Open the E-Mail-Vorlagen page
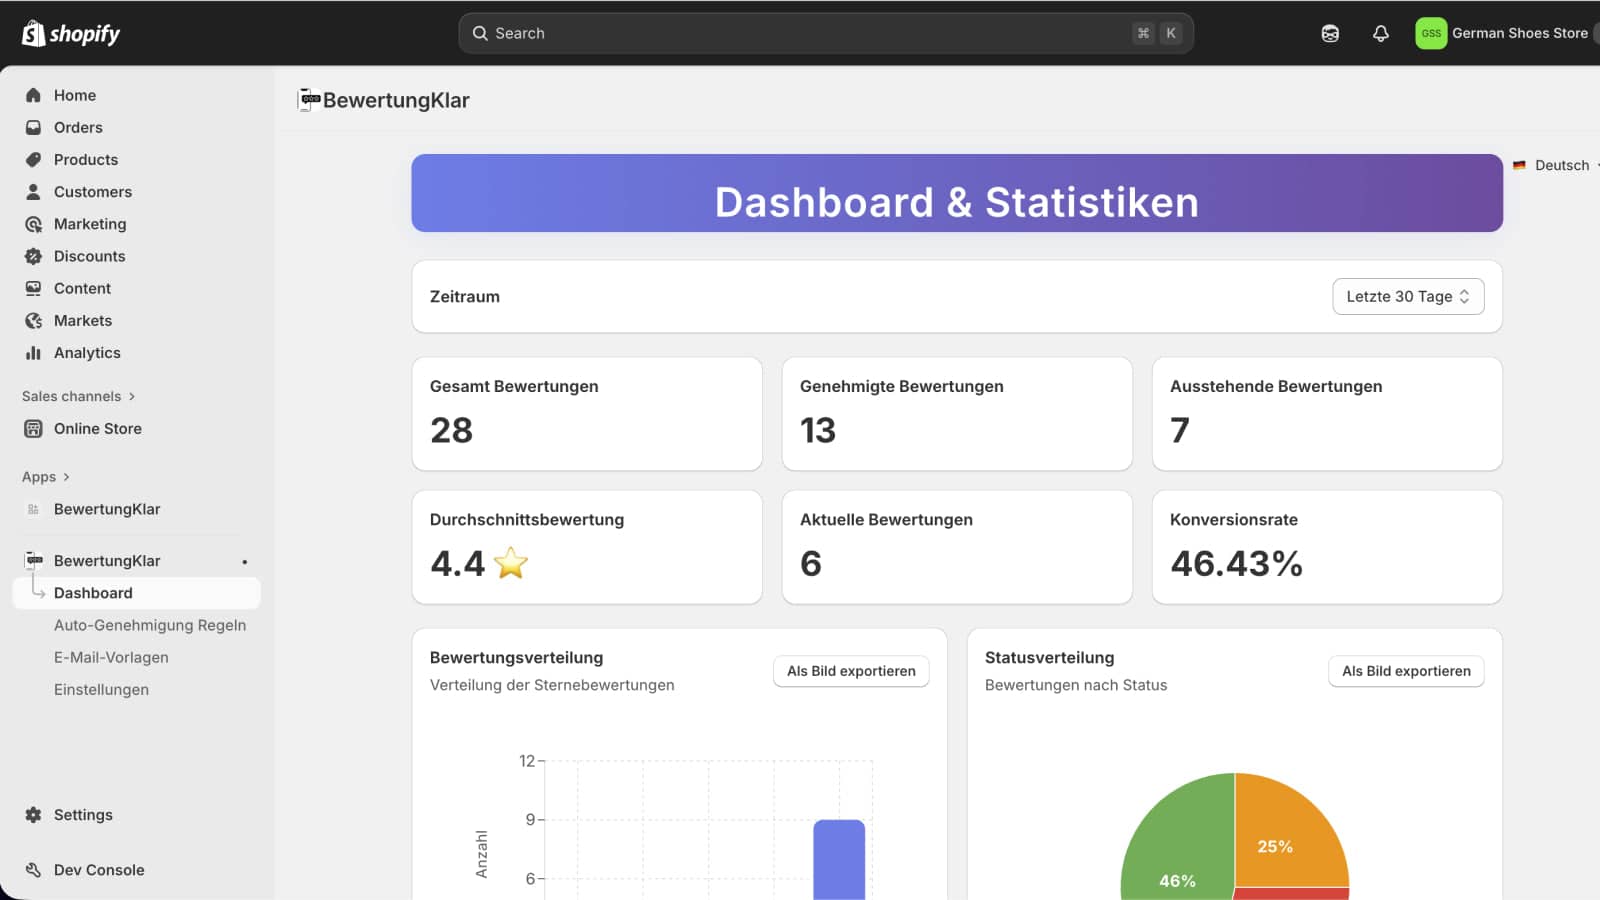This screenshot has height=900, width=1600. tap(111, 657)
